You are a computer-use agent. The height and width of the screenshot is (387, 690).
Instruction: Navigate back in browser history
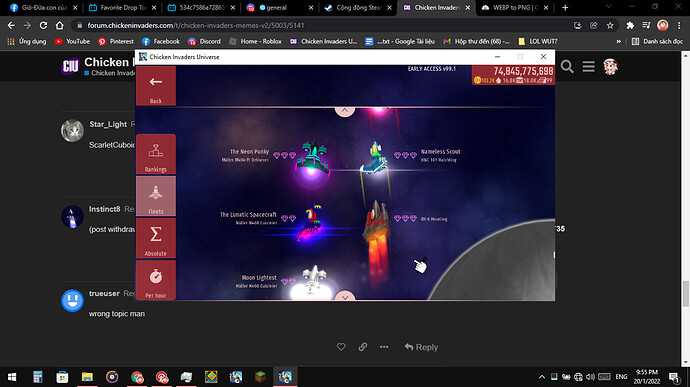(11, 26)
